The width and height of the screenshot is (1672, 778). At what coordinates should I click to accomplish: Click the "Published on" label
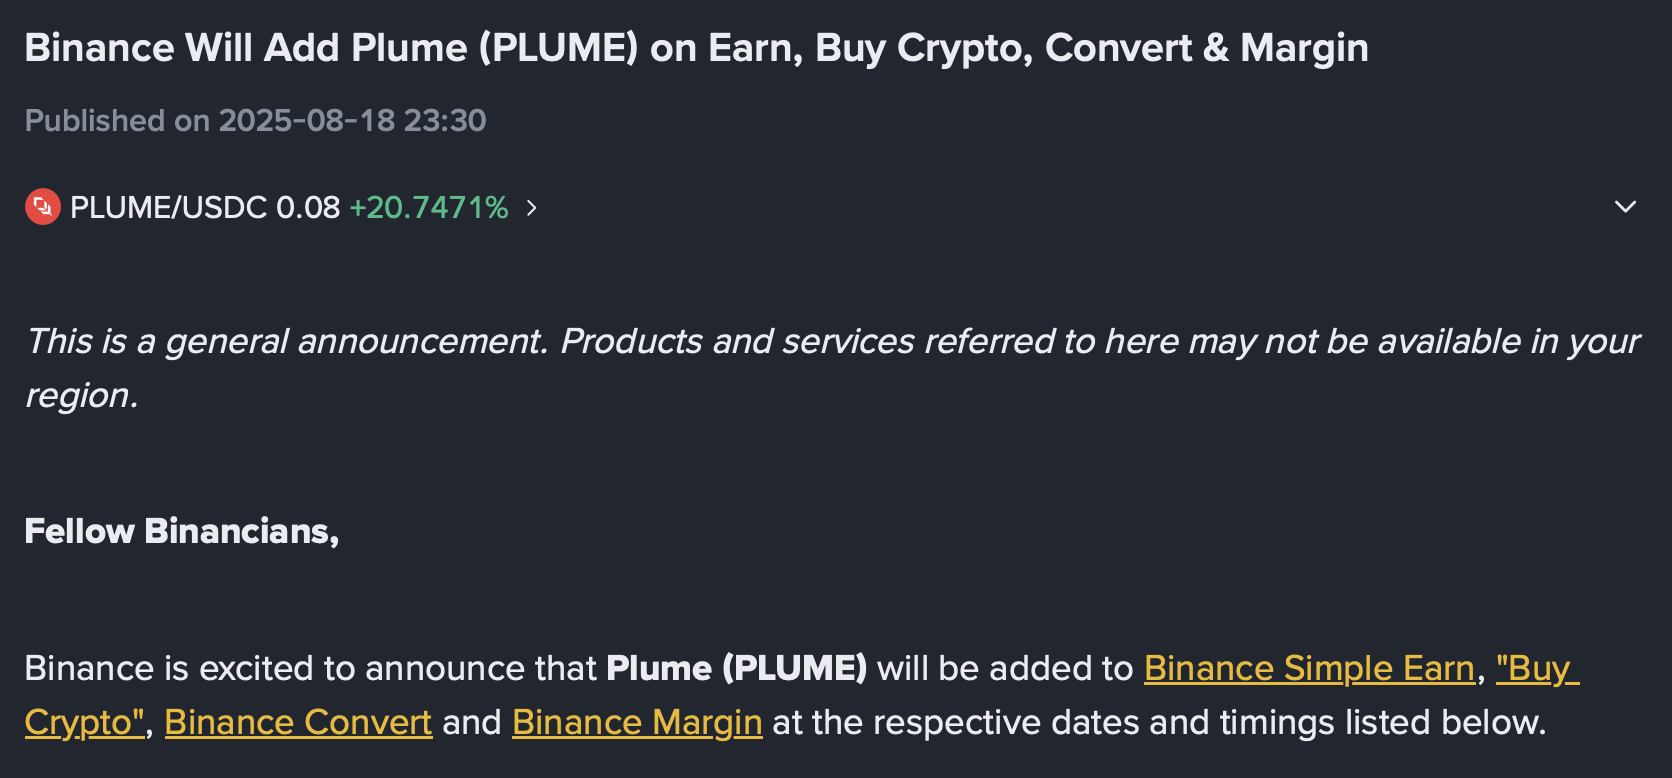click(117, 120)
